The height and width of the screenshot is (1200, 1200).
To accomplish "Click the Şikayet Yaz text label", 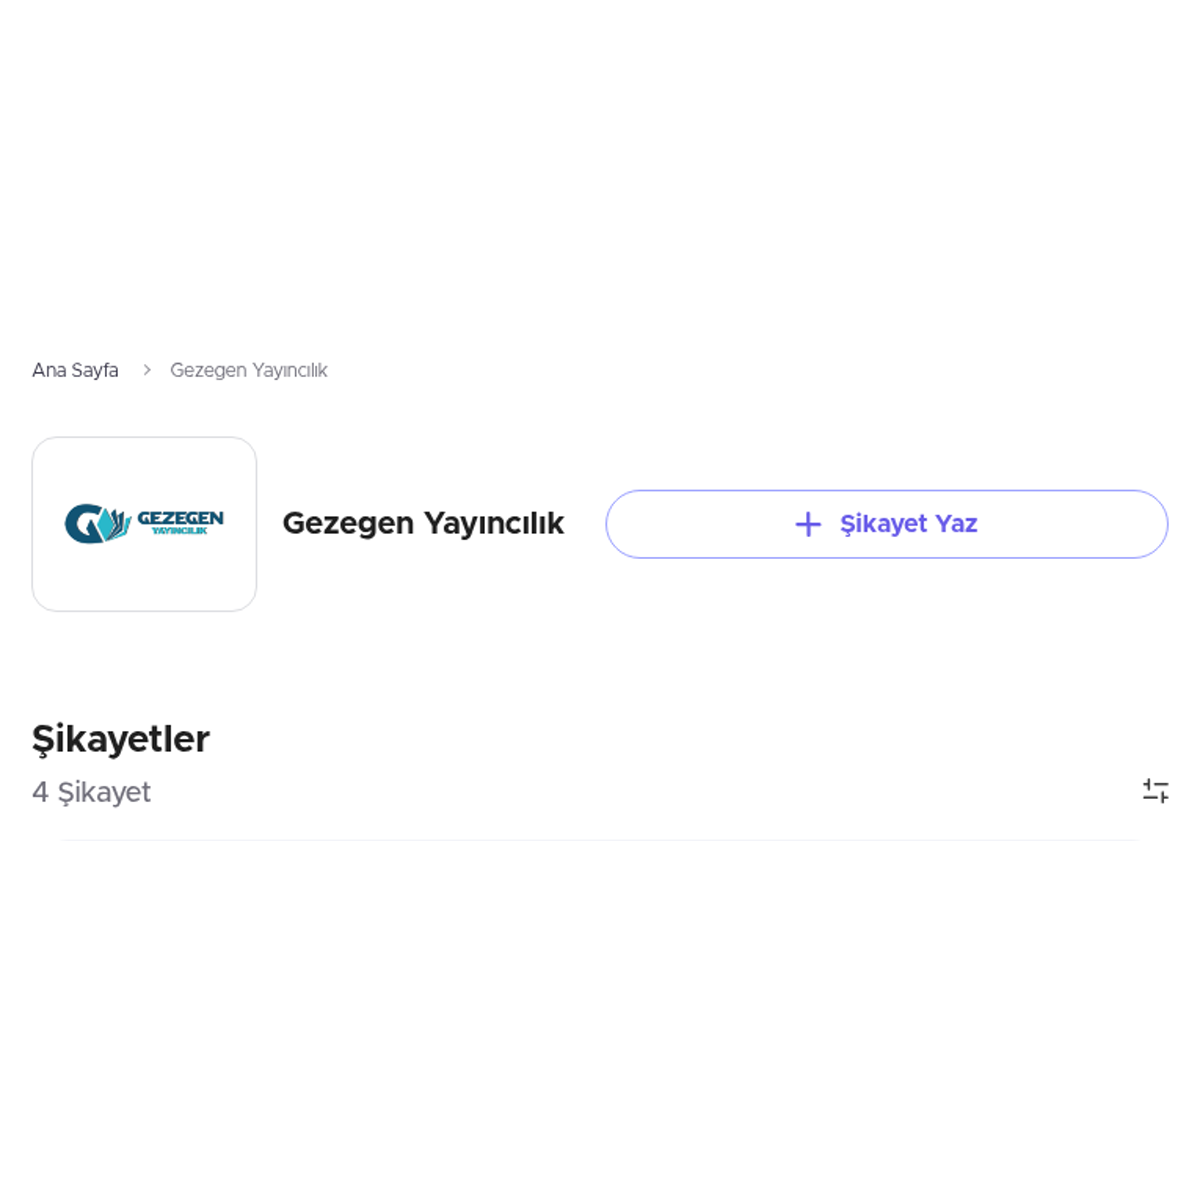I will click(x=908, y=524).
